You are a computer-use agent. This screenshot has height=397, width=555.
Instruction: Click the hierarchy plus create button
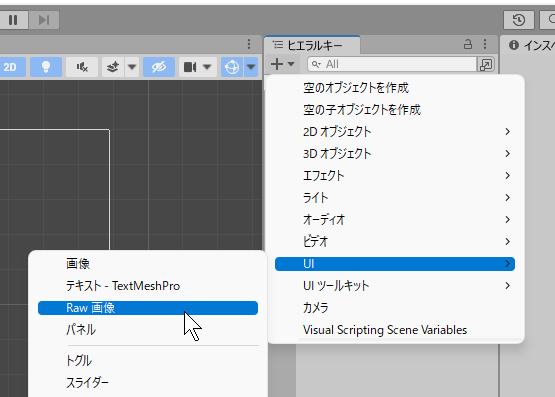[282, 64]
